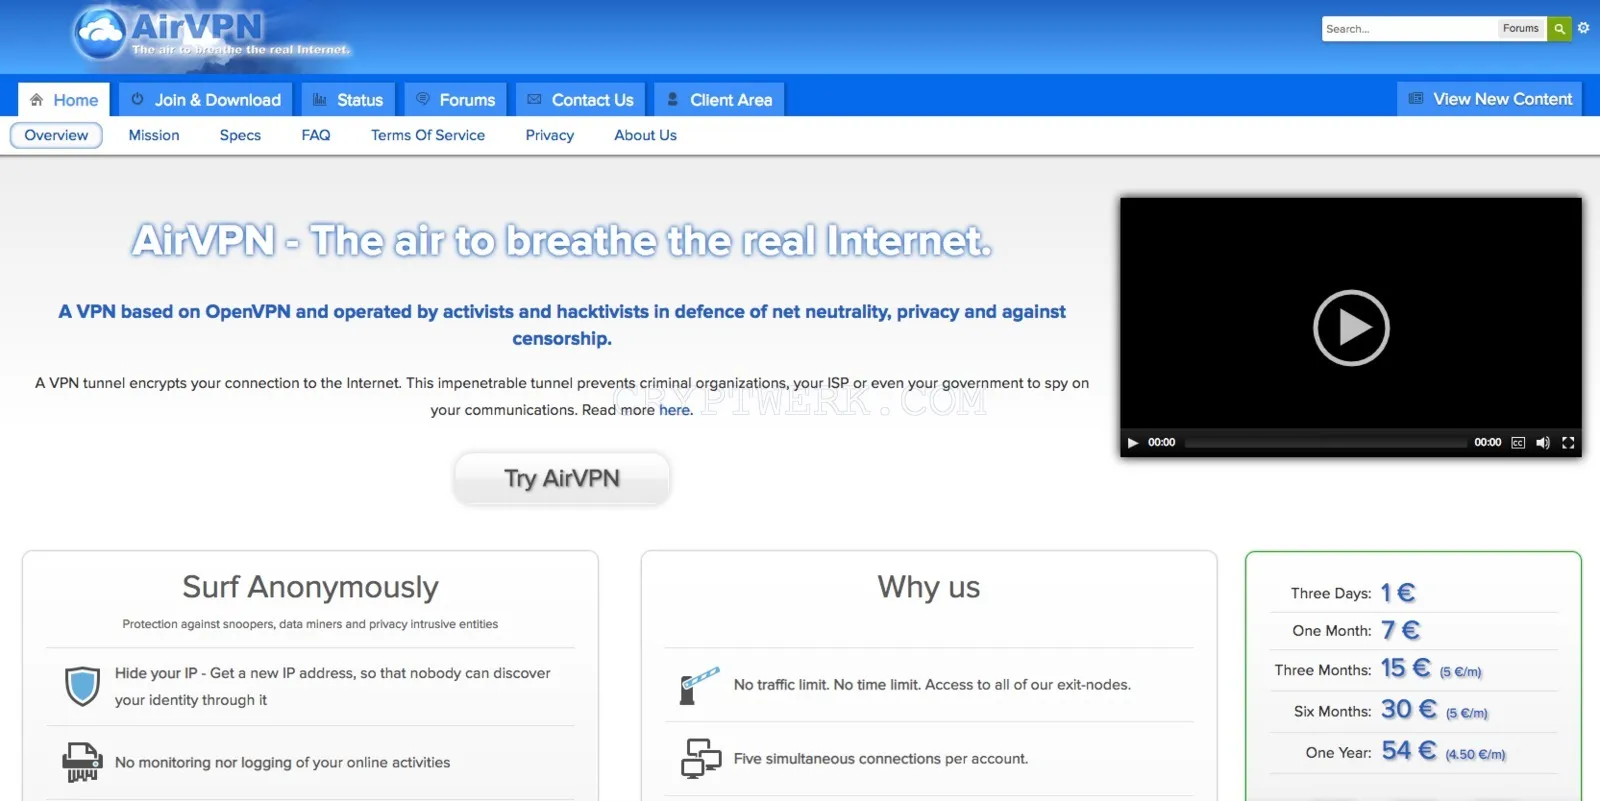Select the Overview sub-menu item
The image size is (1600, 801).
click(x=56, y=135)
